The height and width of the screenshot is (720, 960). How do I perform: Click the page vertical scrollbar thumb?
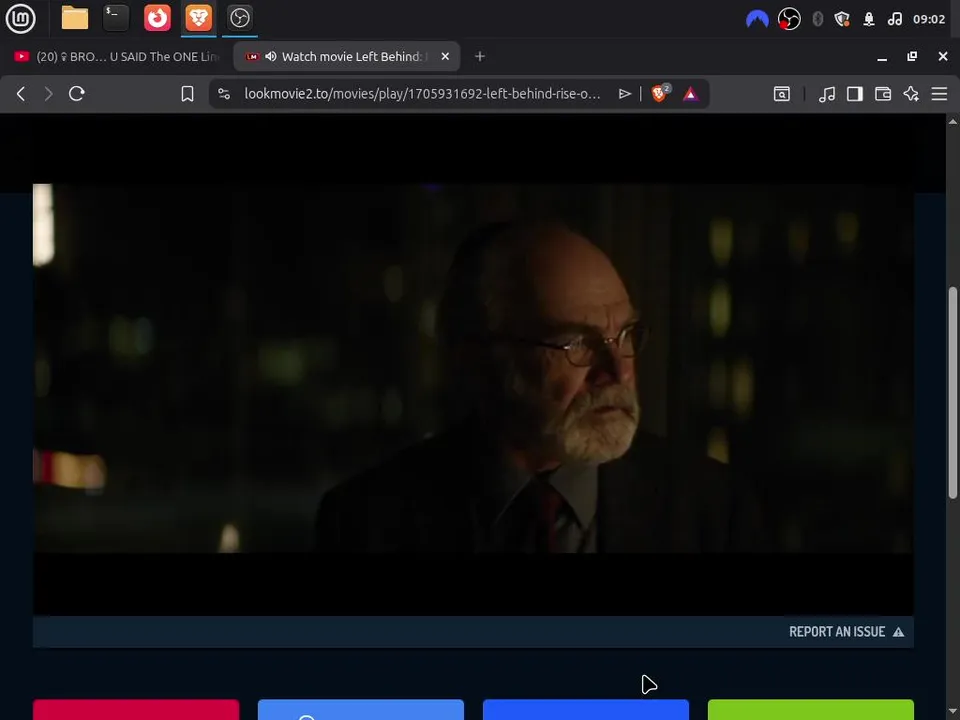953,392
